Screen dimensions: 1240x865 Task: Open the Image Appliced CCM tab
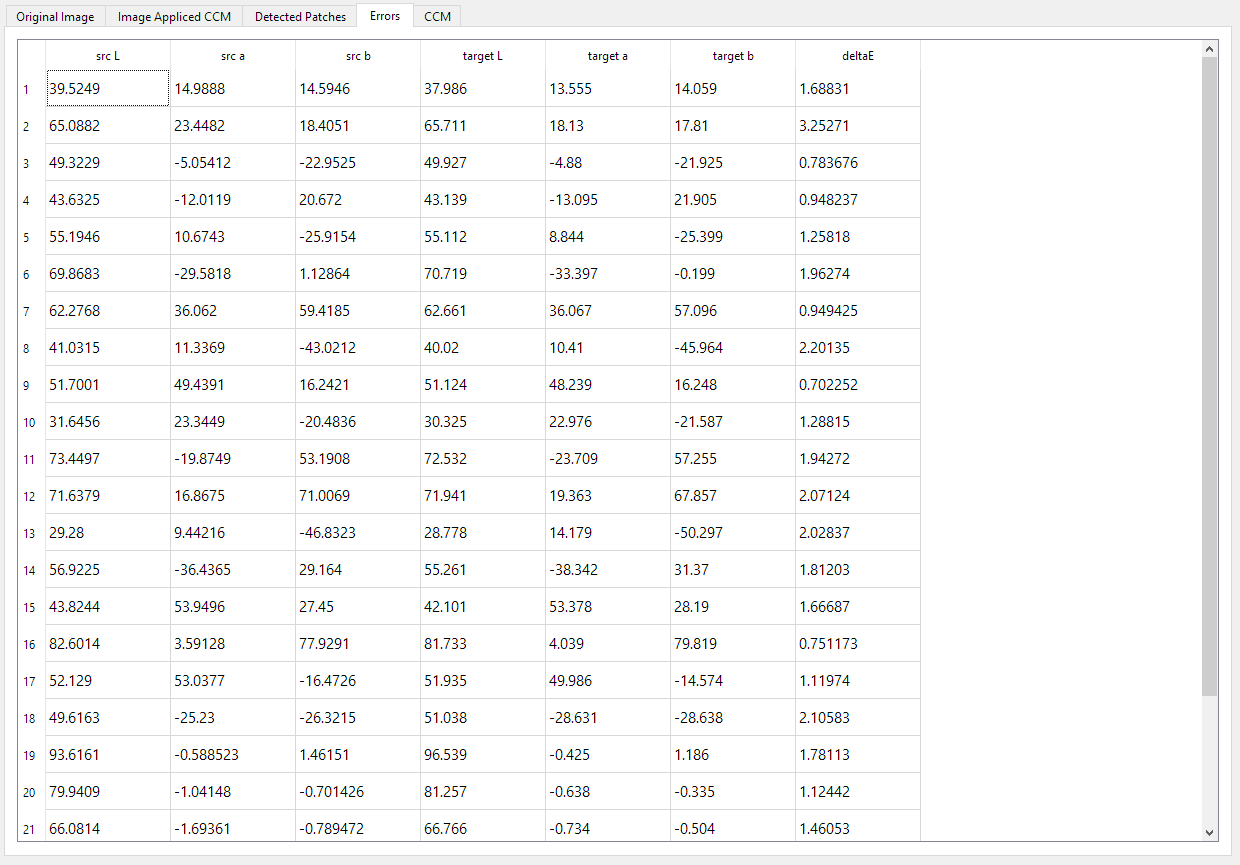tap(174, 16)
